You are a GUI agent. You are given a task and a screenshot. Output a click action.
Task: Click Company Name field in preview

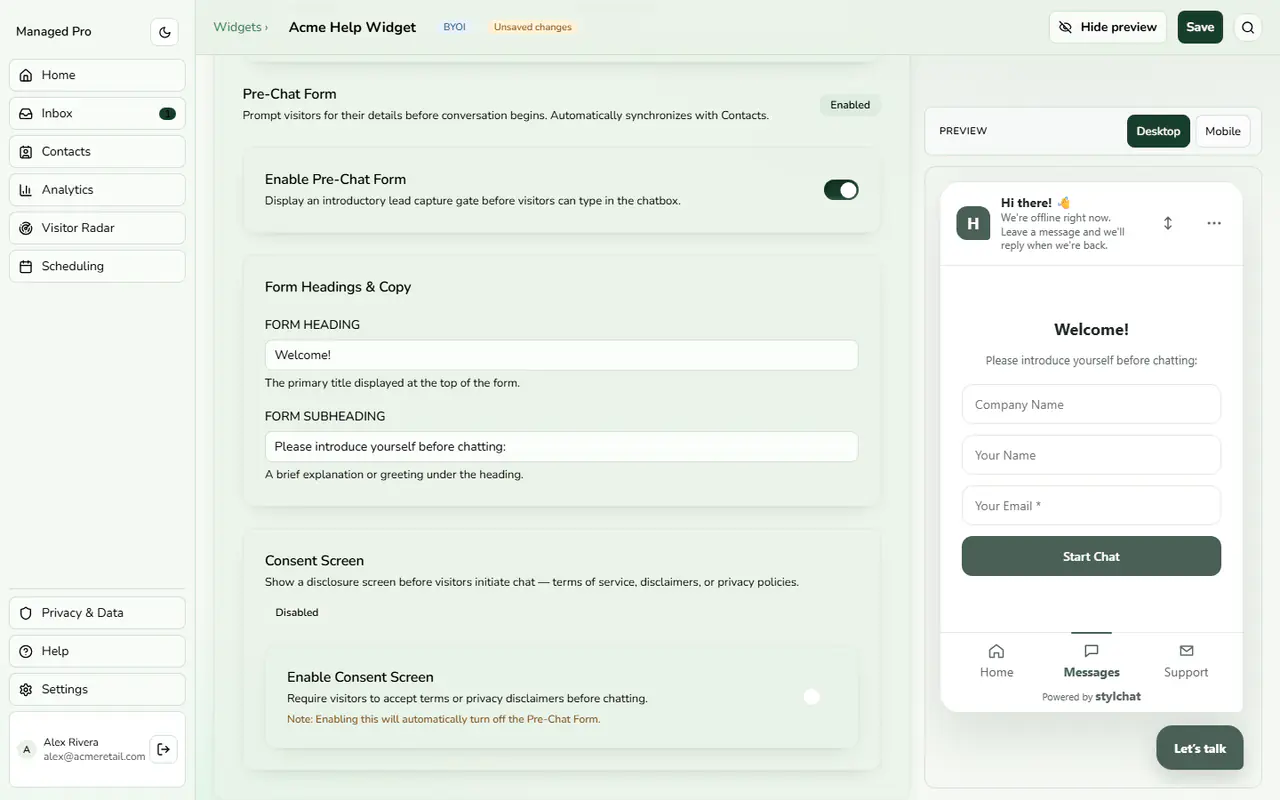click(1091, 404)
